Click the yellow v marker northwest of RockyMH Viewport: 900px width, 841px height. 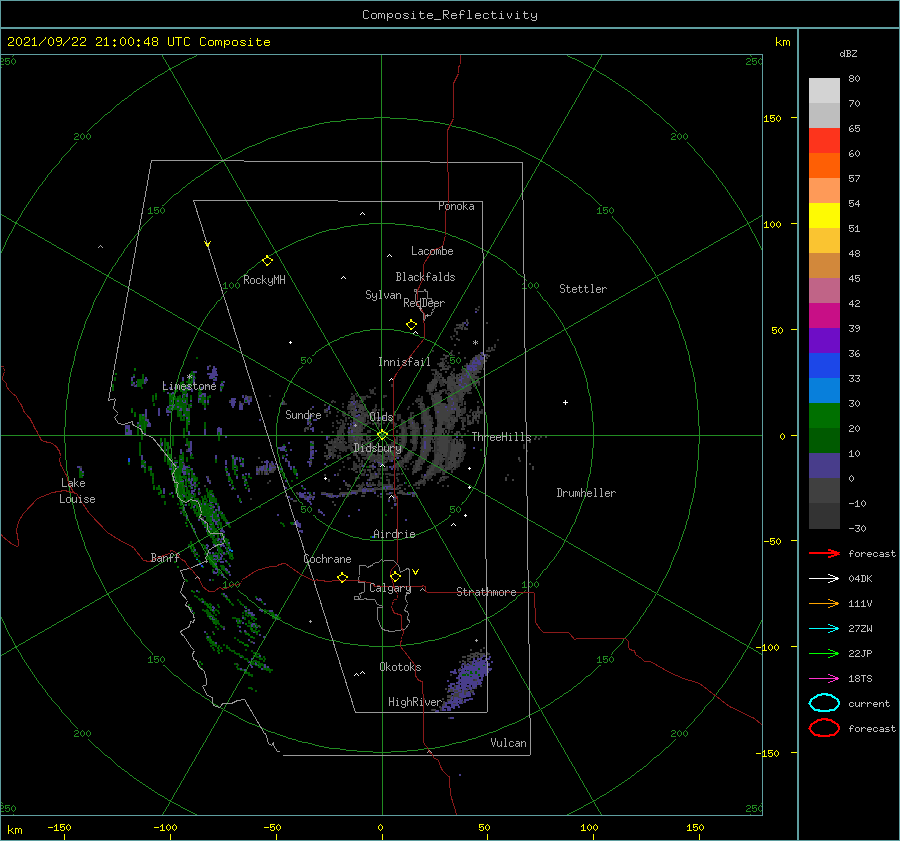pyautogui.click(x=208, y=244)
